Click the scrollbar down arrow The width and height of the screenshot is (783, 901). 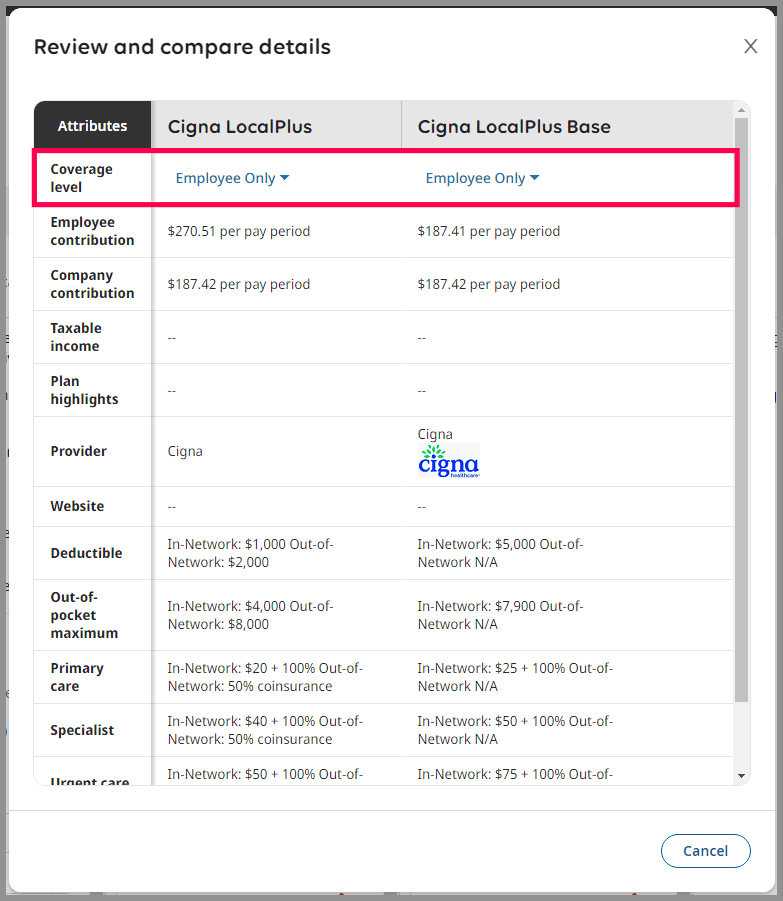[741, 776]
